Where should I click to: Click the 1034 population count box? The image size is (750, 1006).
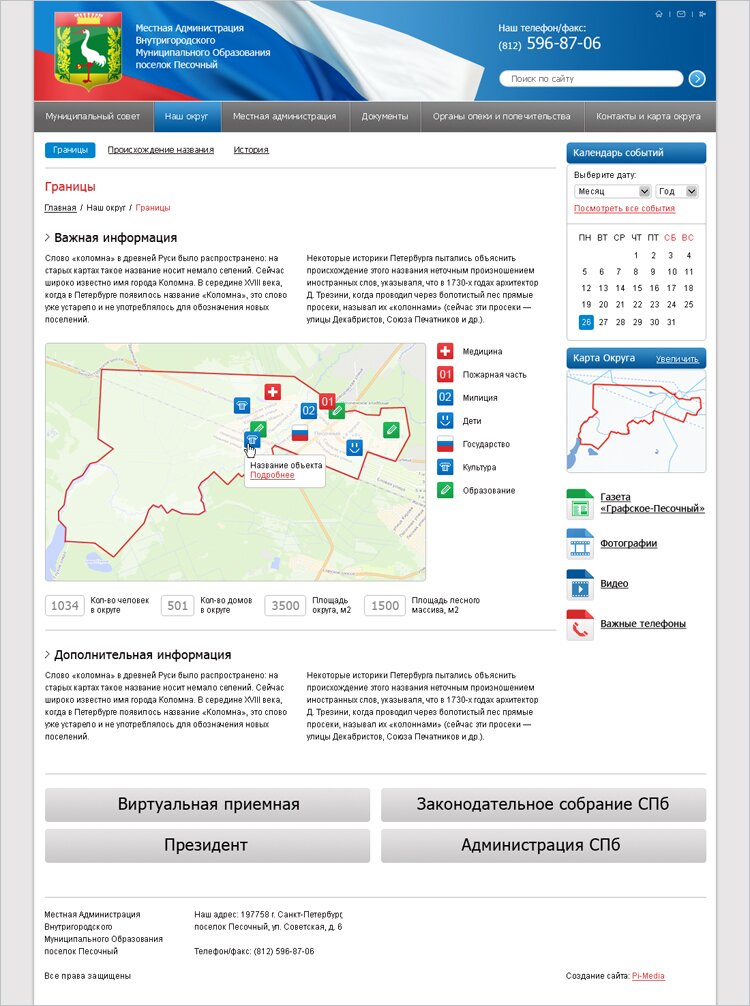tap(65, 606)
